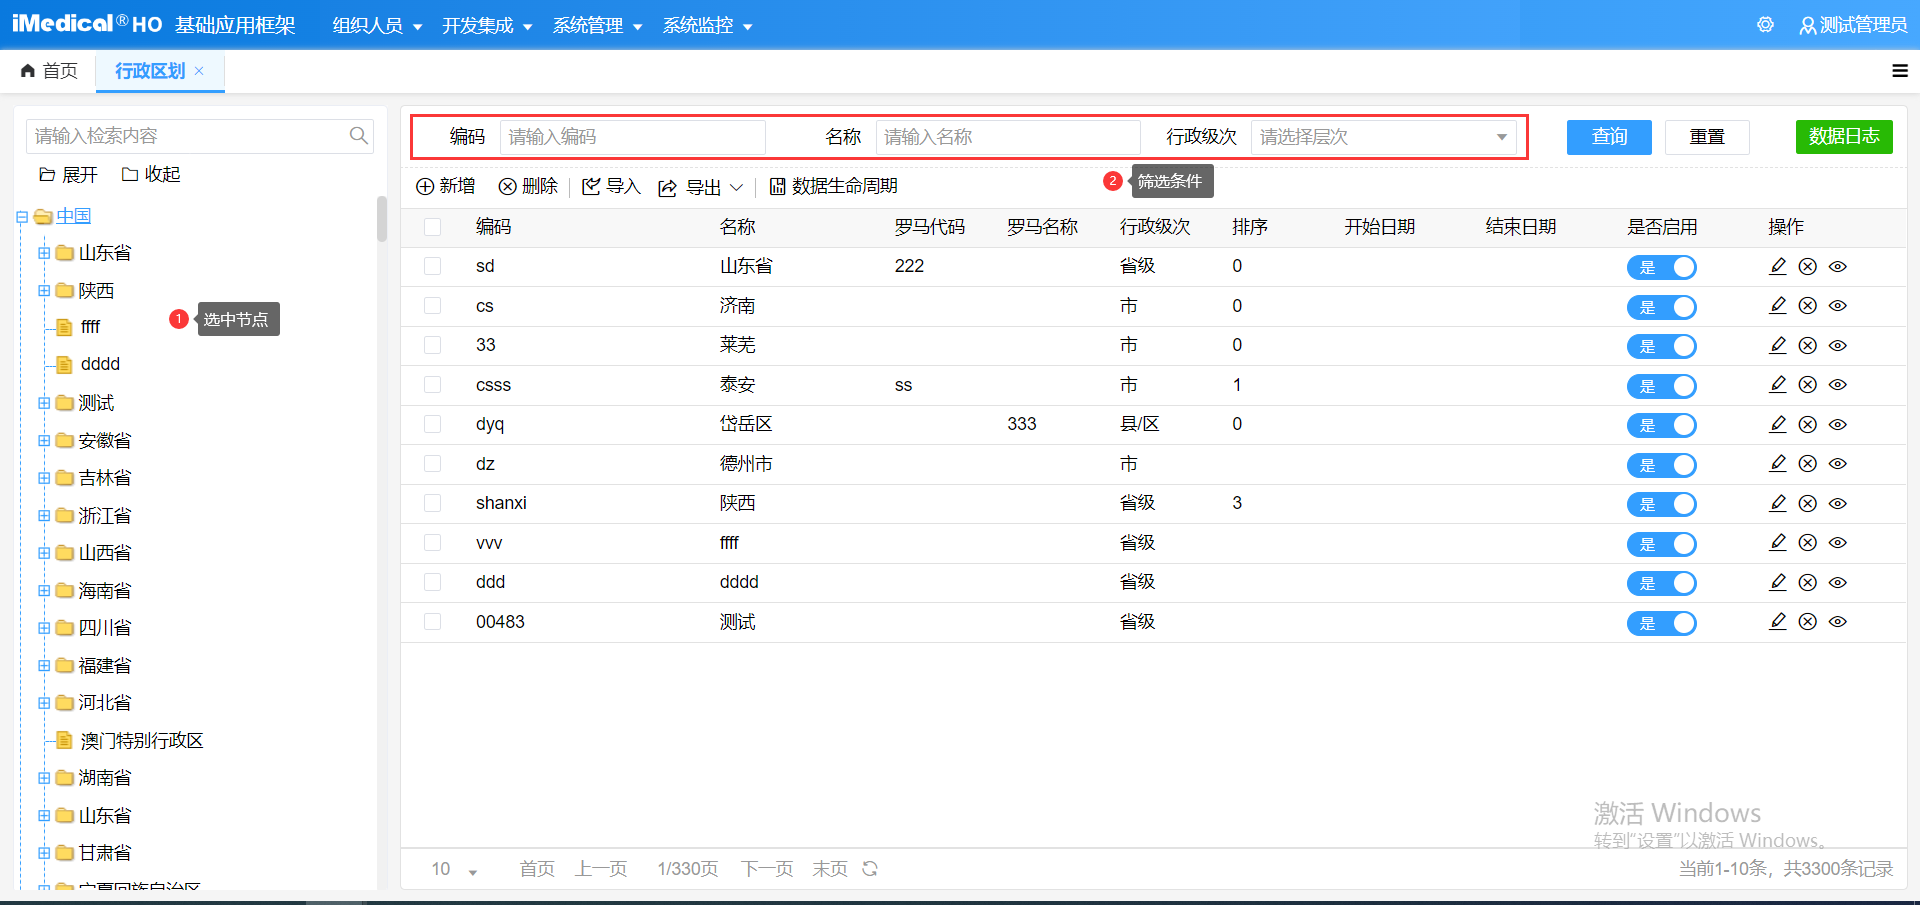View row ddd details with eye icon

(1837, 582)
